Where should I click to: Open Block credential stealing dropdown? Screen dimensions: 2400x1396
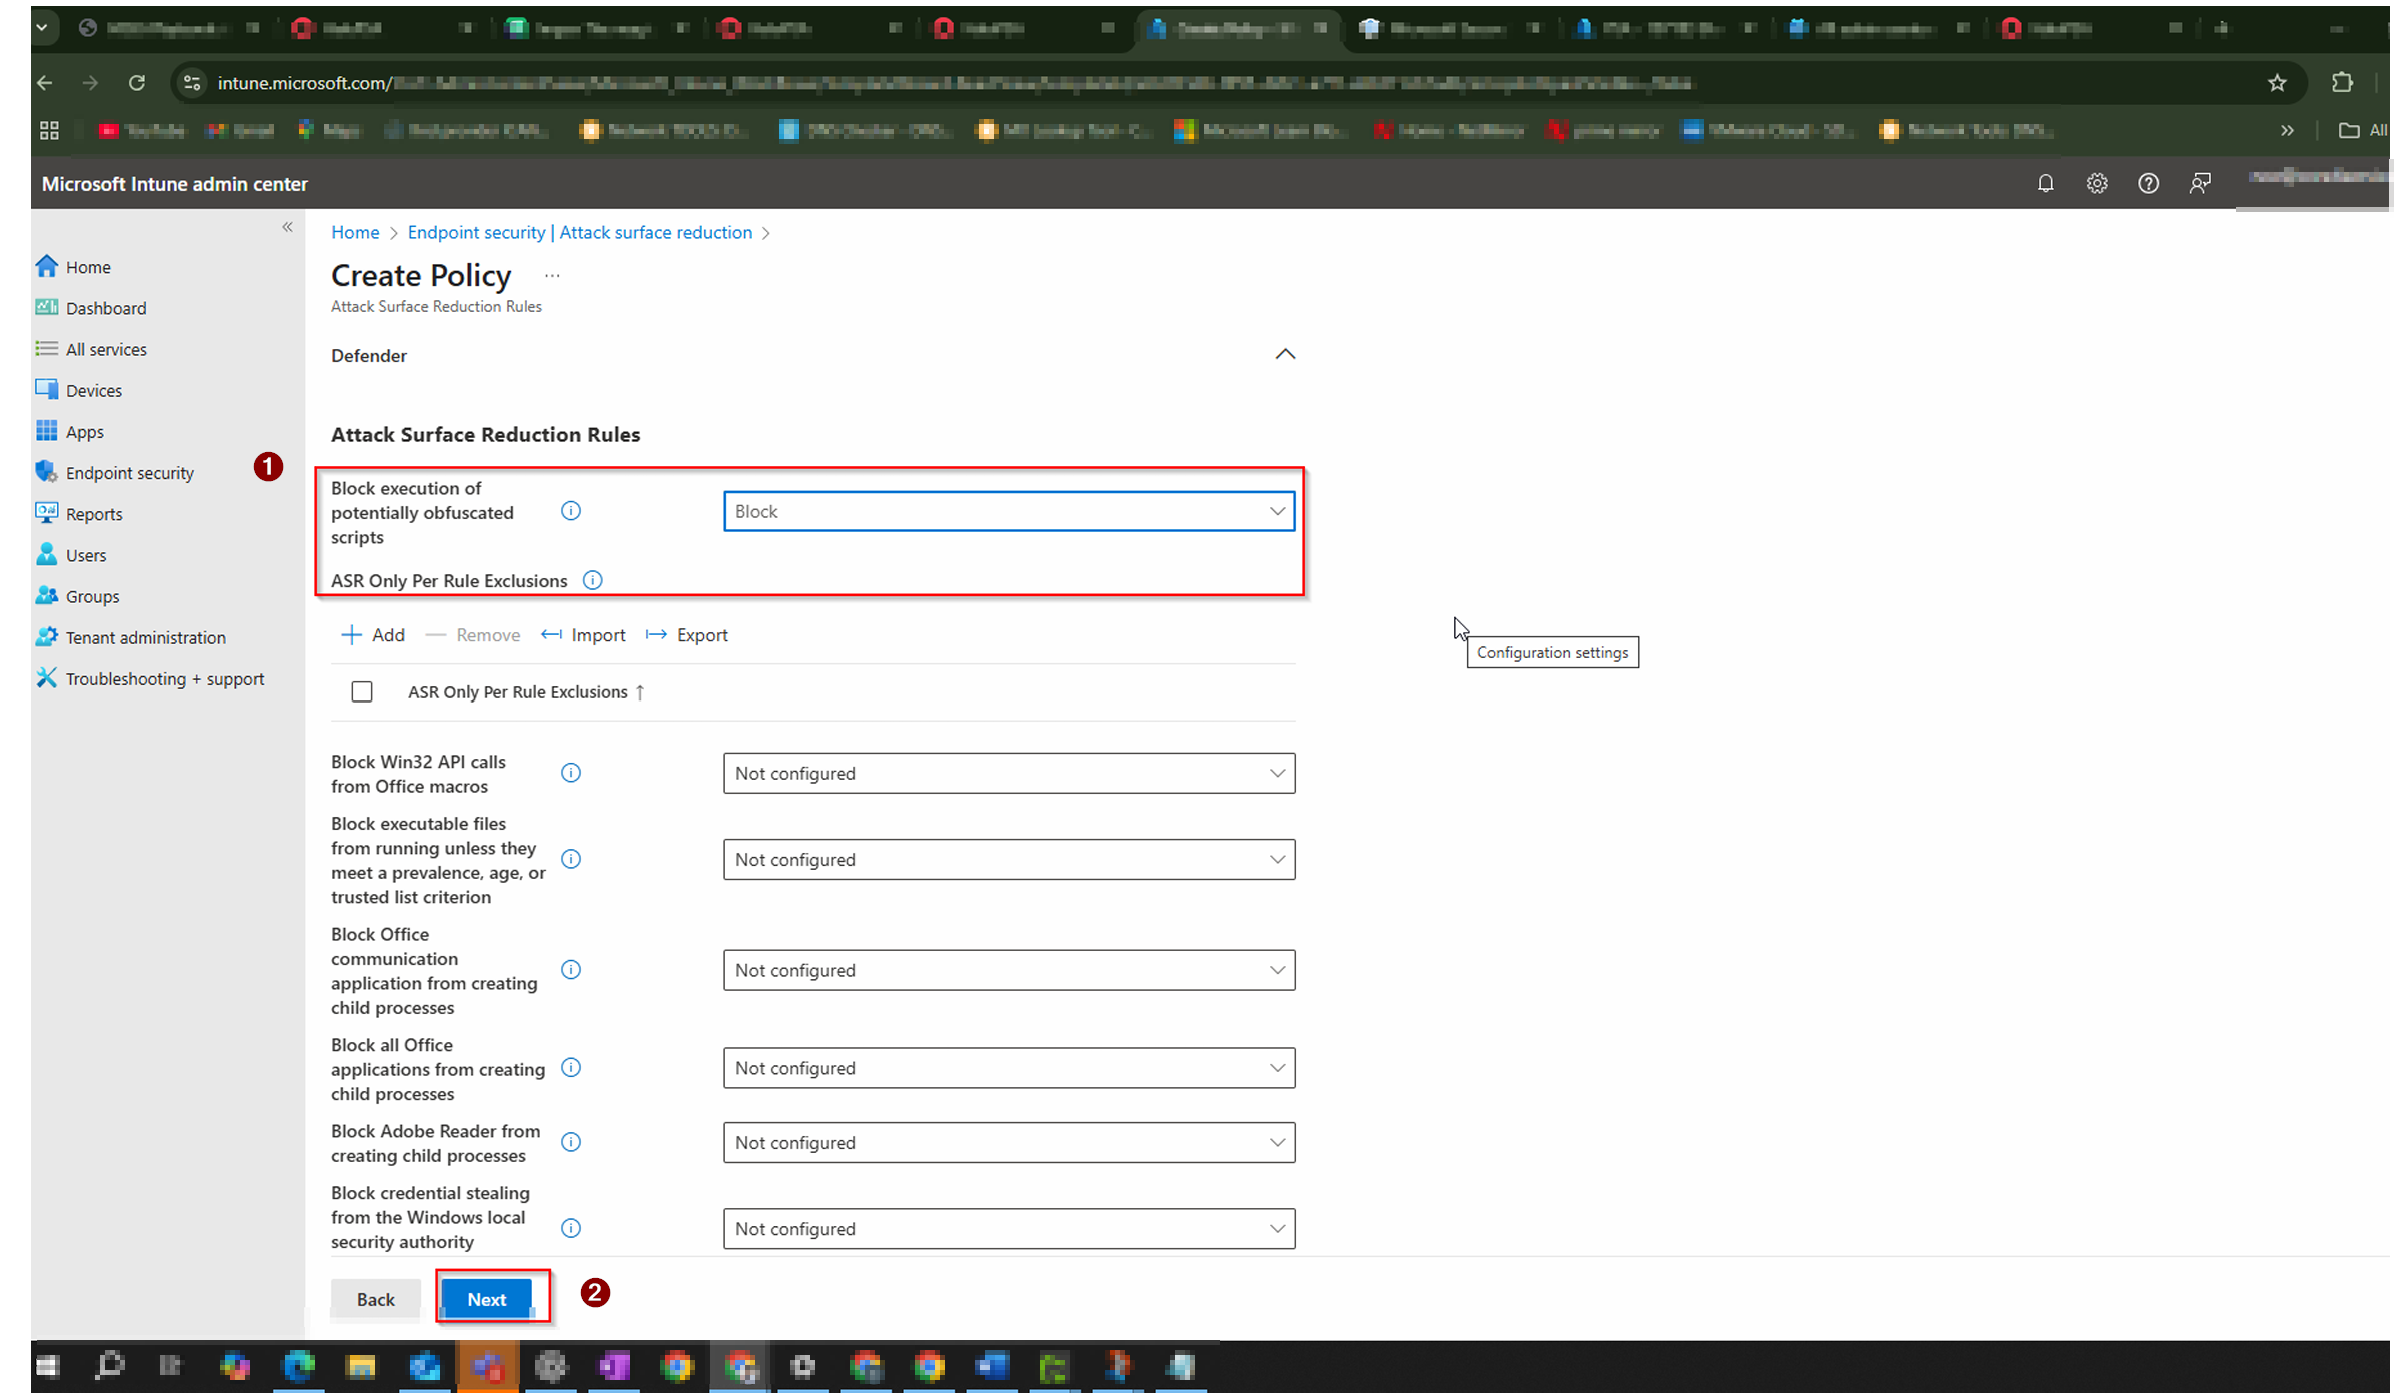tap(1009, 1228)
